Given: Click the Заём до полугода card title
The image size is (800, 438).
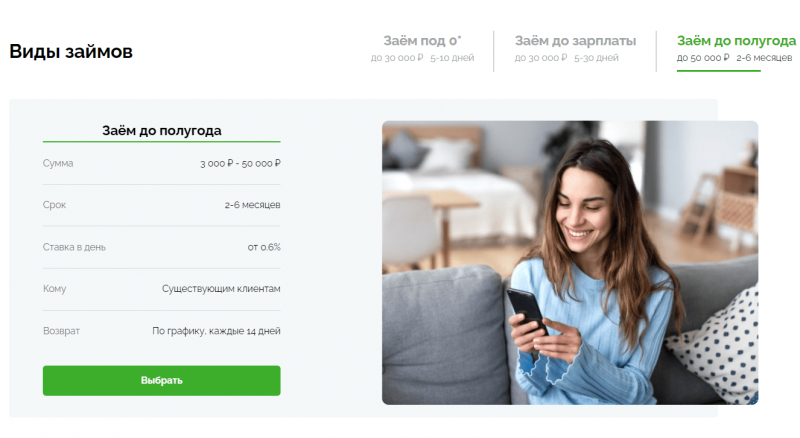Looking at the screenshot, I should pyautogui.click(x=162, y=131).
